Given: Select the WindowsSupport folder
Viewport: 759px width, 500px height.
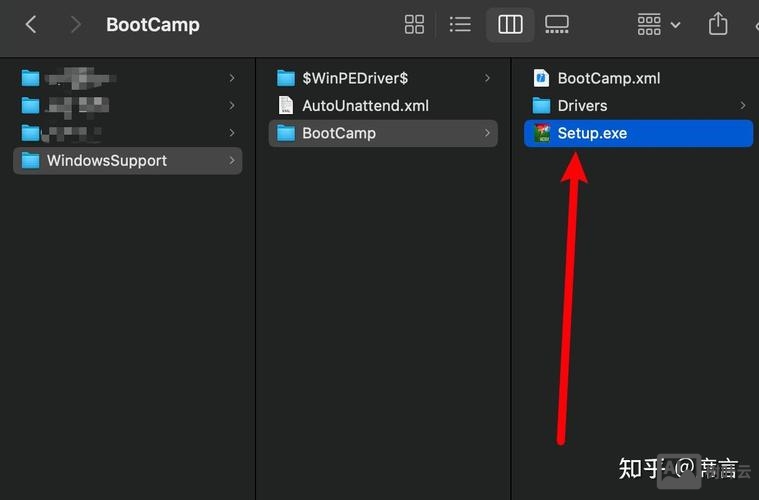Looking at the screenshot, I should click(106, 160).
